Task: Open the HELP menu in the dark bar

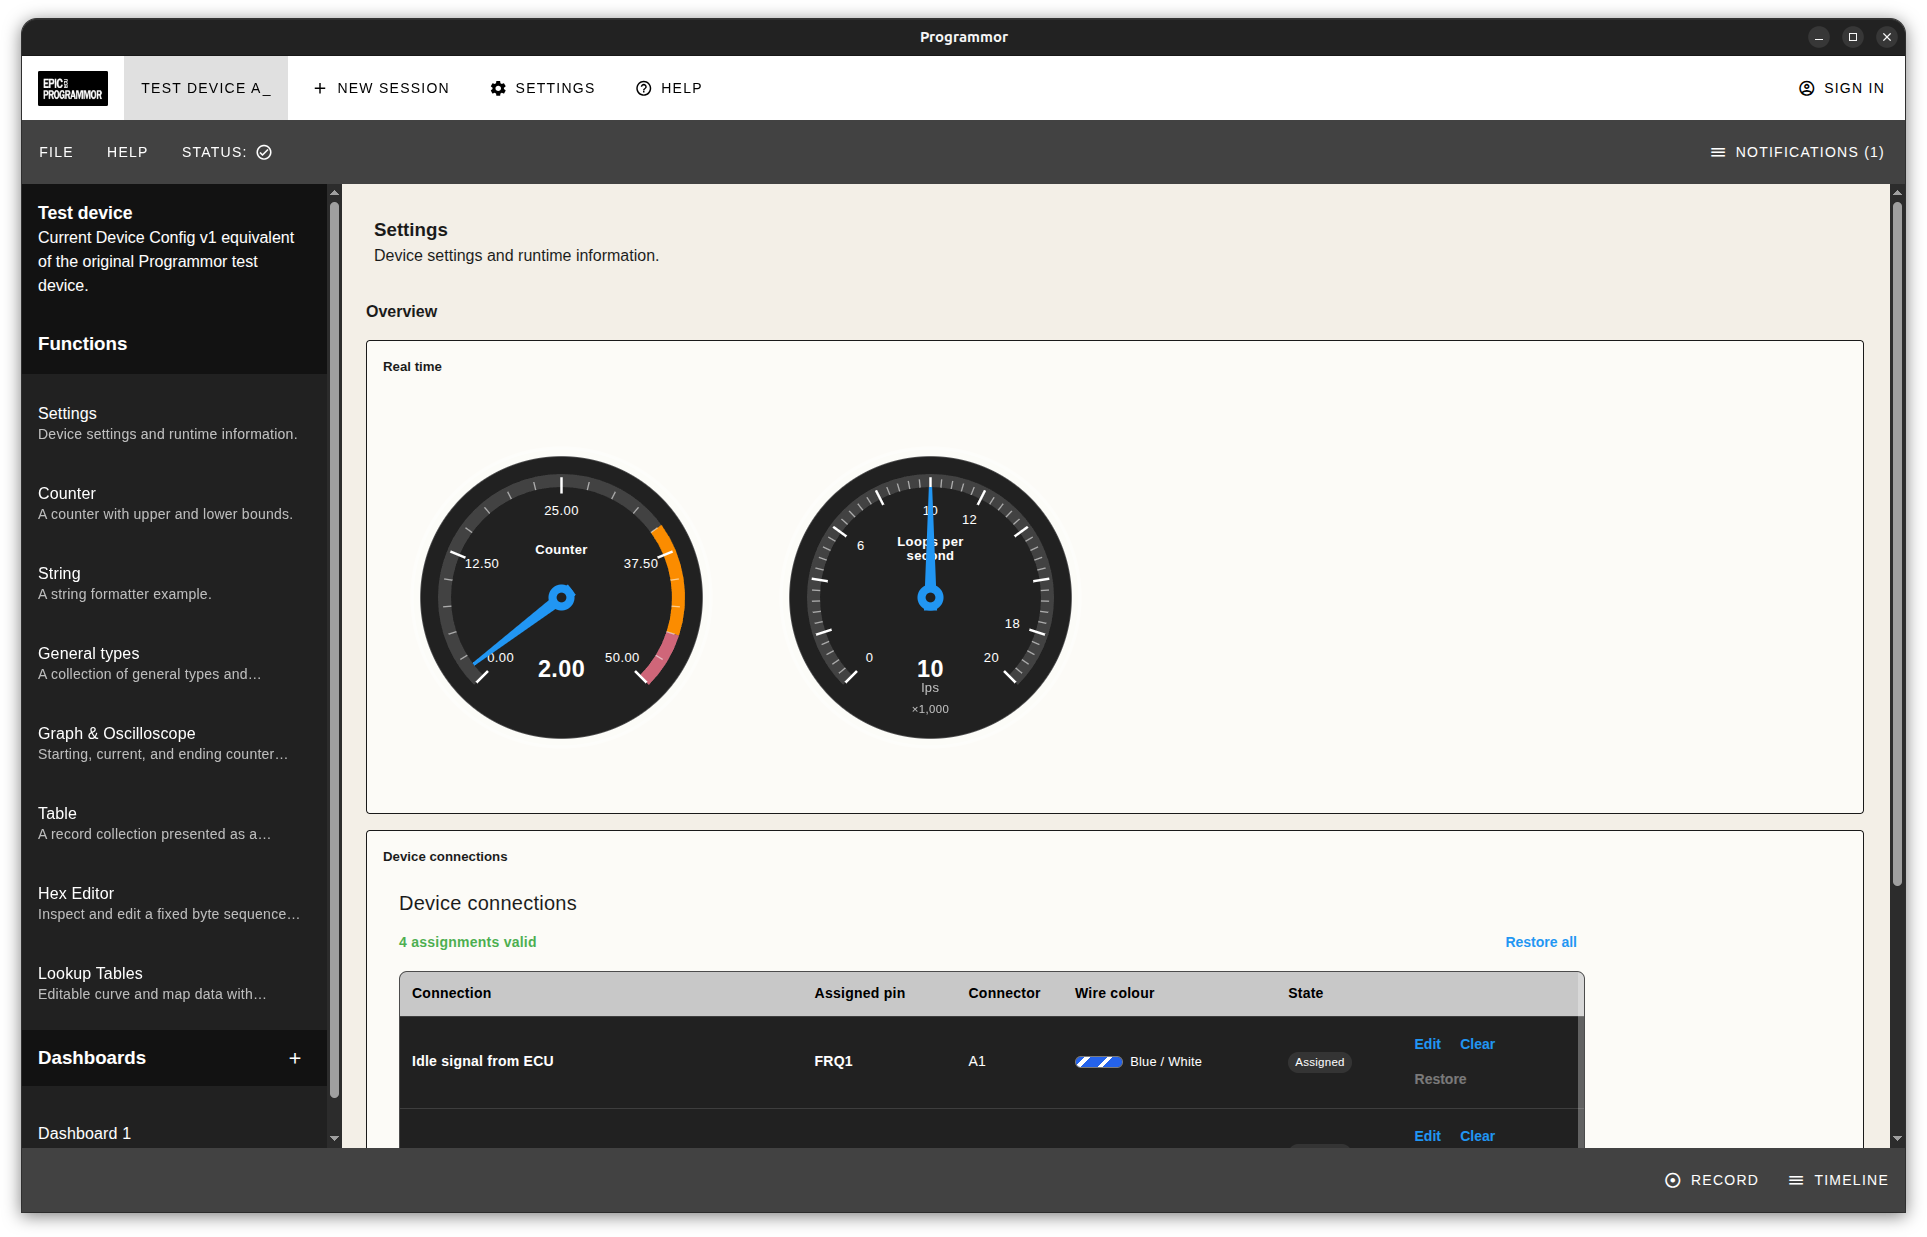Action: tap(127, 152)
